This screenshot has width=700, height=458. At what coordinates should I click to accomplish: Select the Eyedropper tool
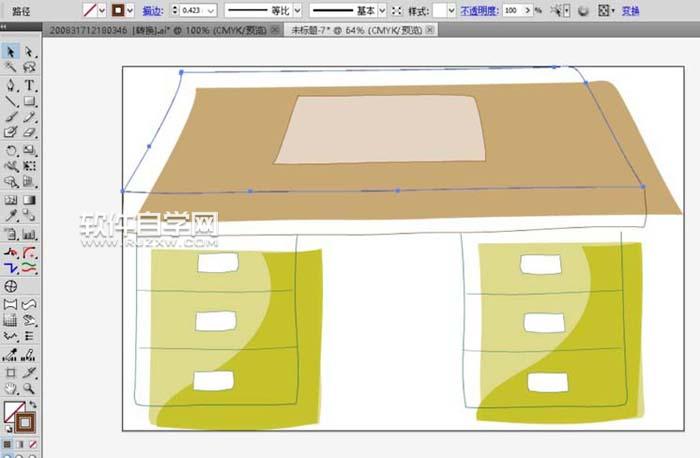pyautogui.click(x=11, y=216)
